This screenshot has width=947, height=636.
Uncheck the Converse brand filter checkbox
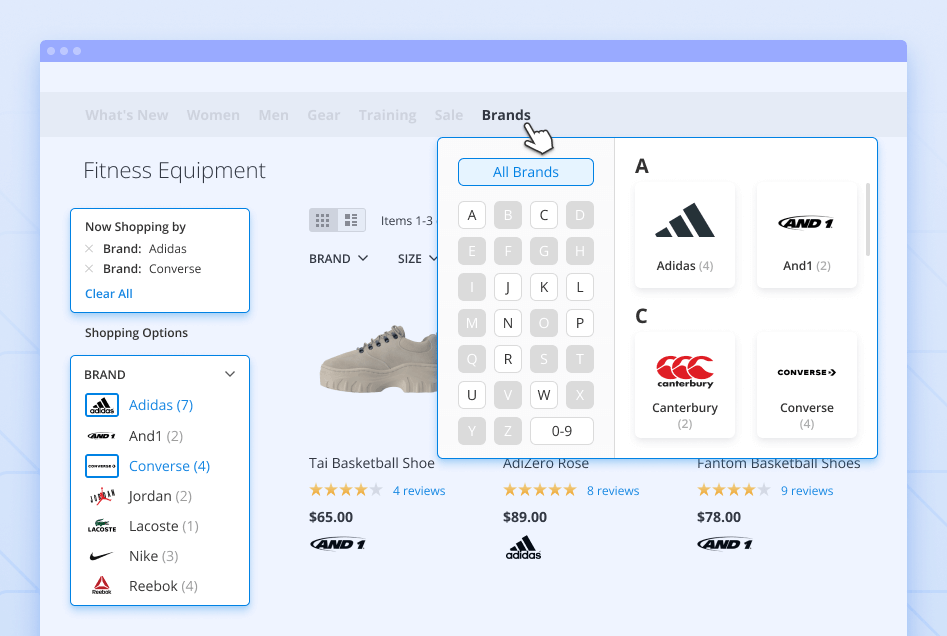point(100,465)
